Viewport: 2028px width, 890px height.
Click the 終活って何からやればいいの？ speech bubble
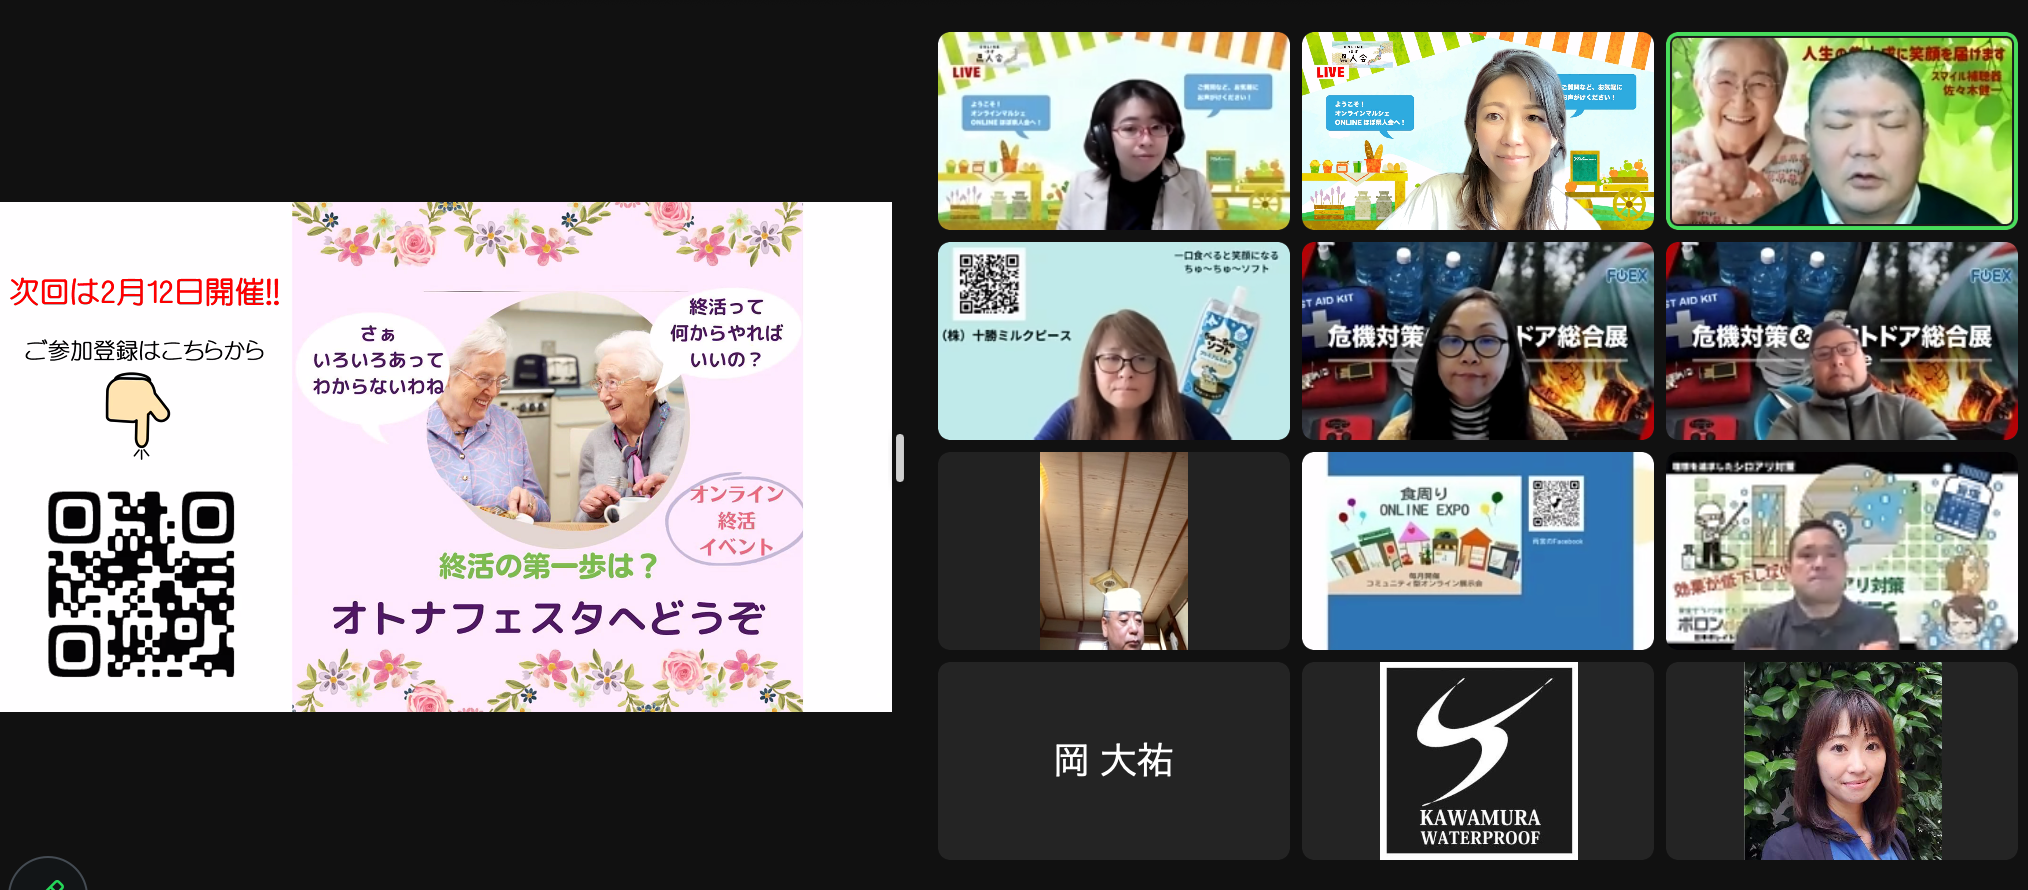tap(726, 333)
